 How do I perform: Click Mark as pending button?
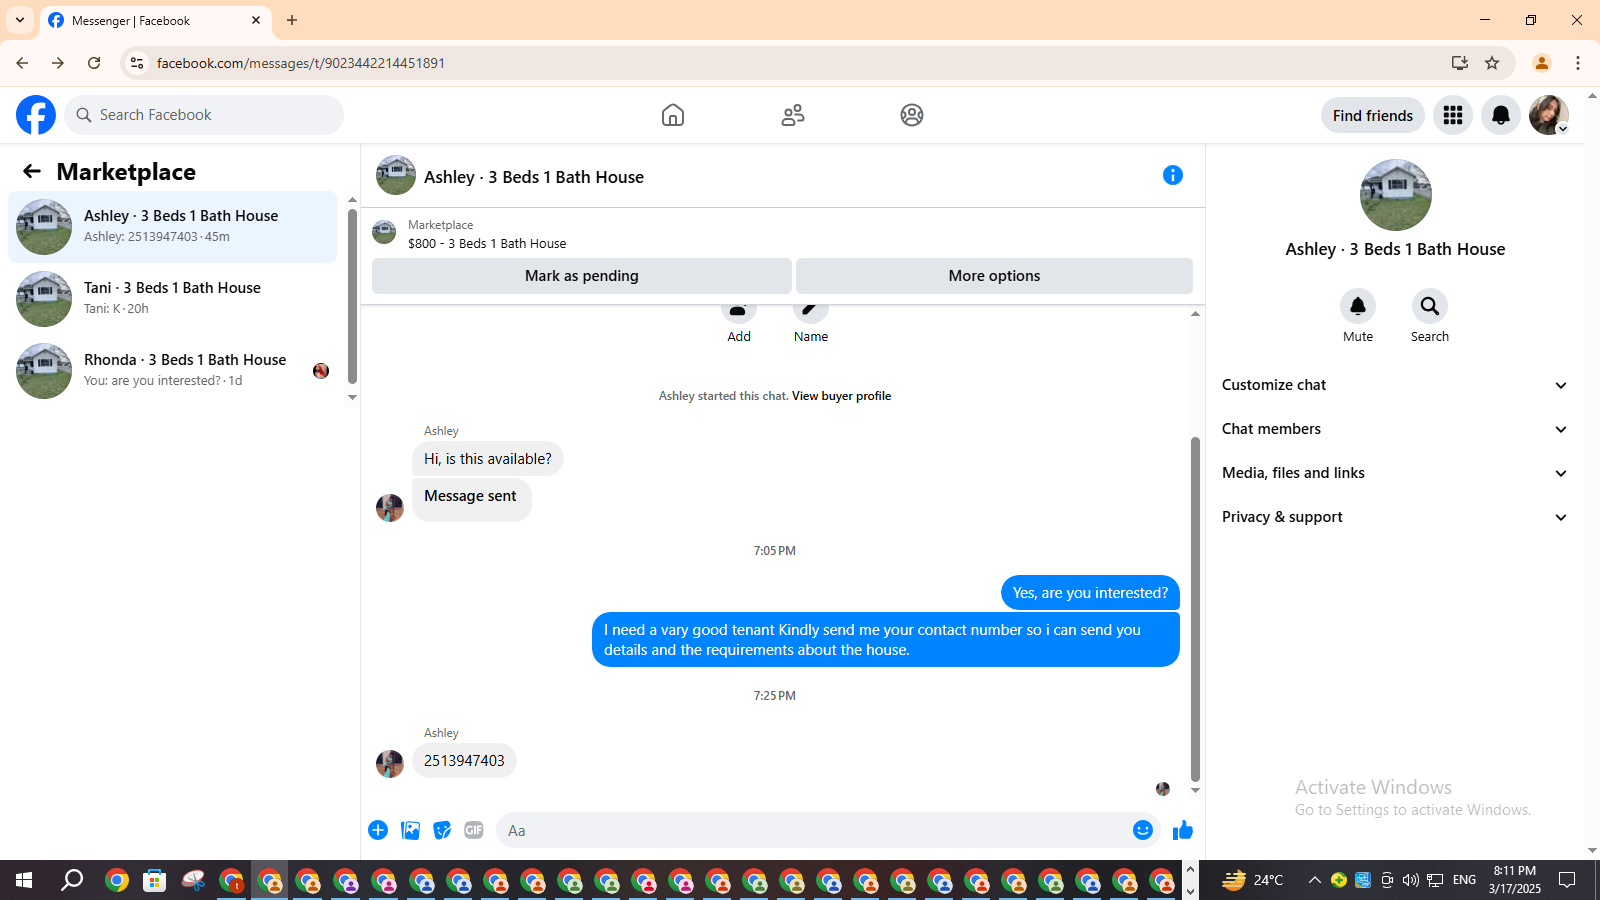point(582,276)
